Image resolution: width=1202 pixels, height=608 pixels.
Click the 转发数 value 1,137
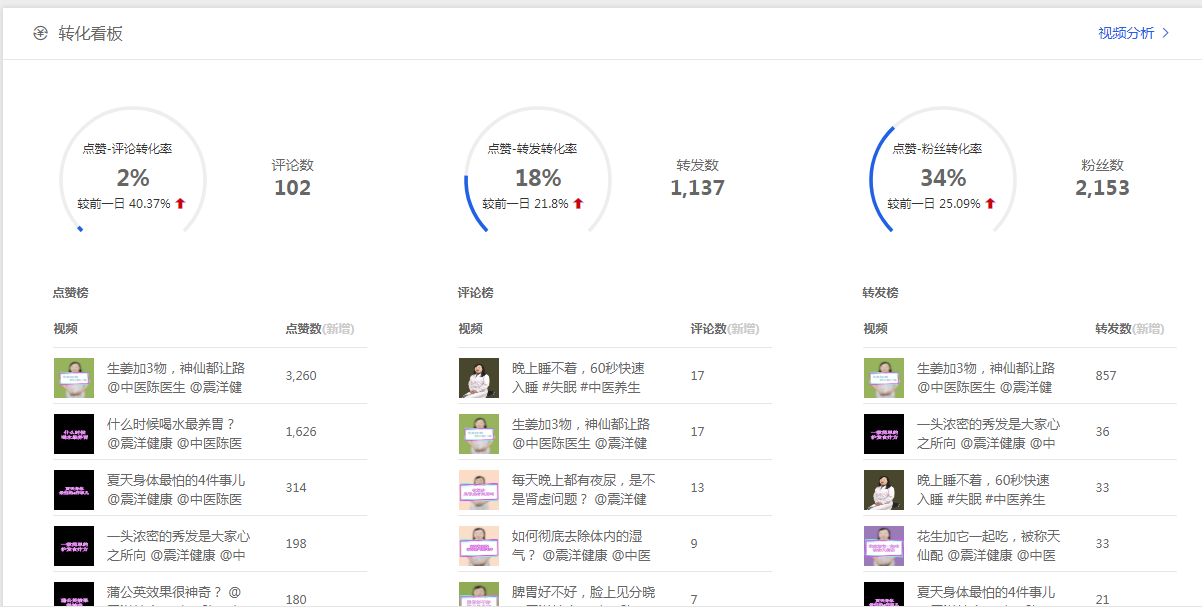coord(698,188)
